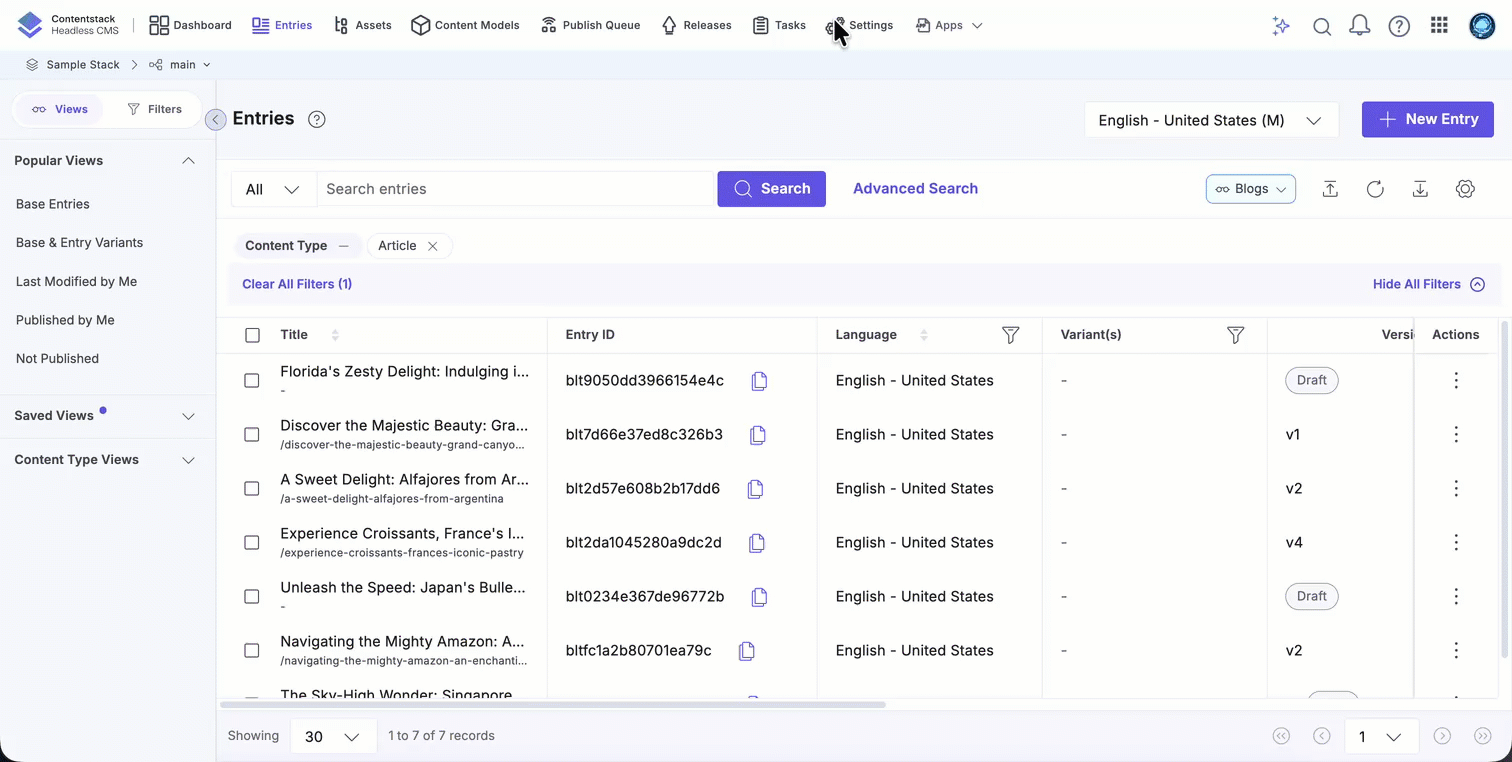
Task: Tick checkbox for Navigating the Mighty Amazon
Action: coord(252,651)
